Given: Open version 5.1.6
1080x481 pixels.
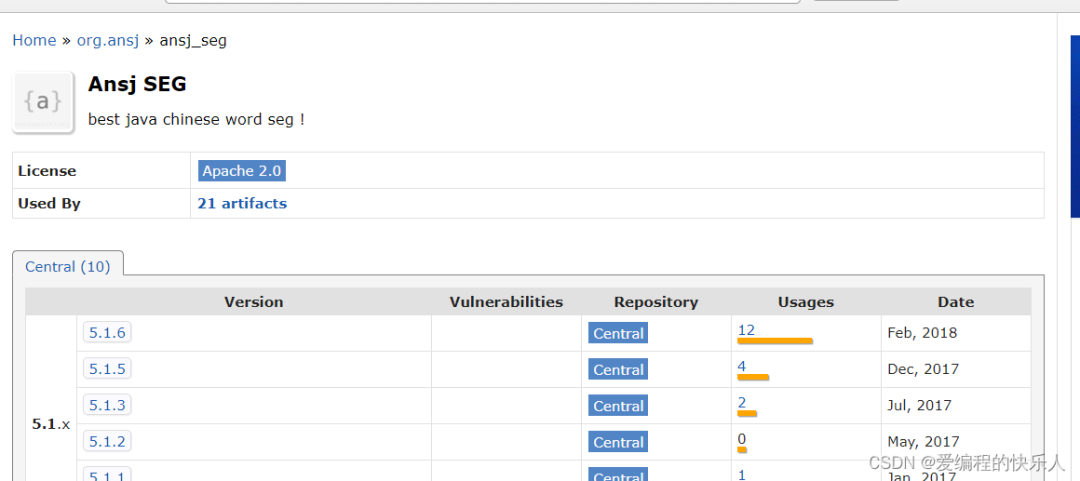Looking at the screenshot, I should tap(107, 333).
